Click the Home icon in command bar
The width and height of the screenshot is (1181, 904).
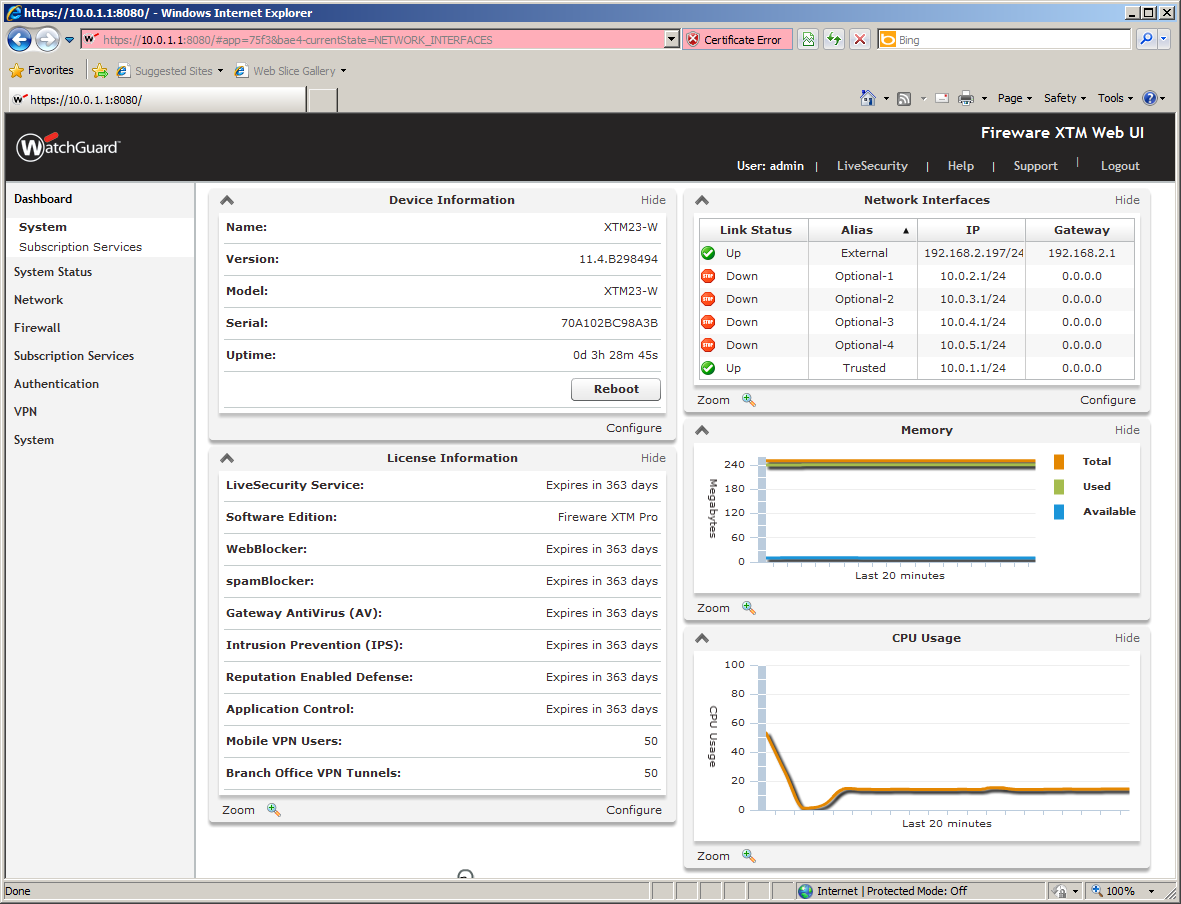tap(868, 98)
